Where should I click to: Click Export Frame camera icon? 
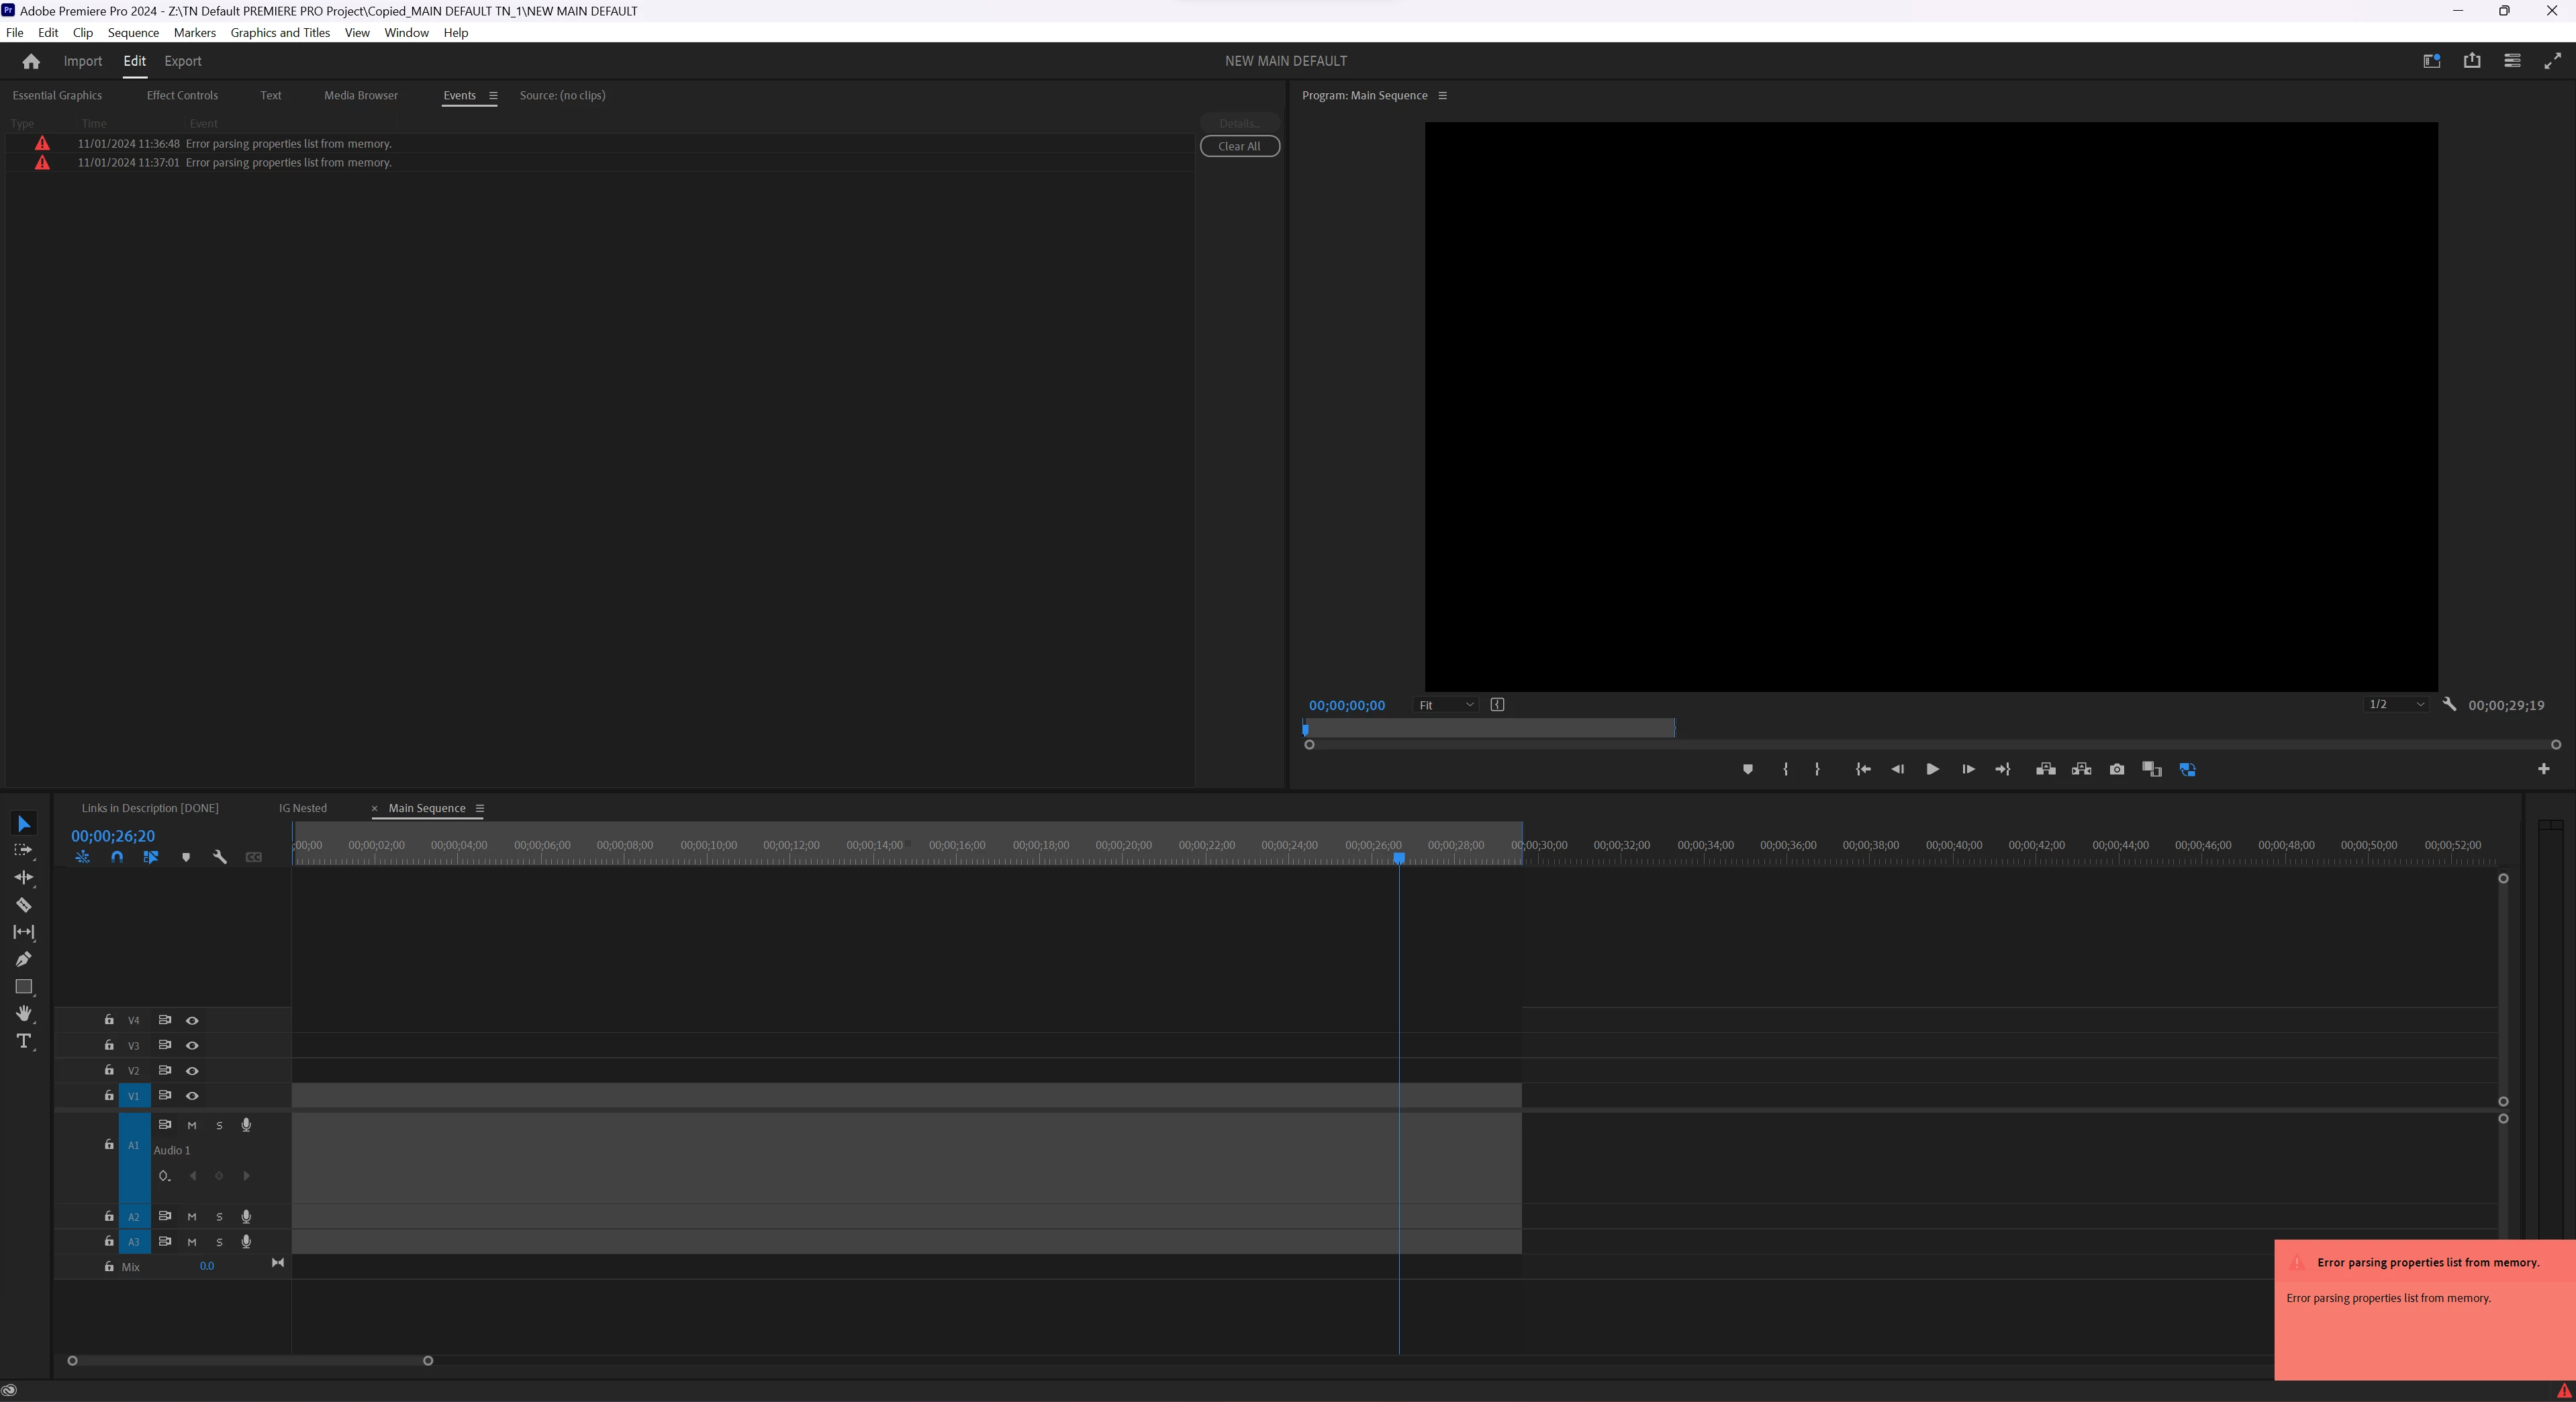2117,769
